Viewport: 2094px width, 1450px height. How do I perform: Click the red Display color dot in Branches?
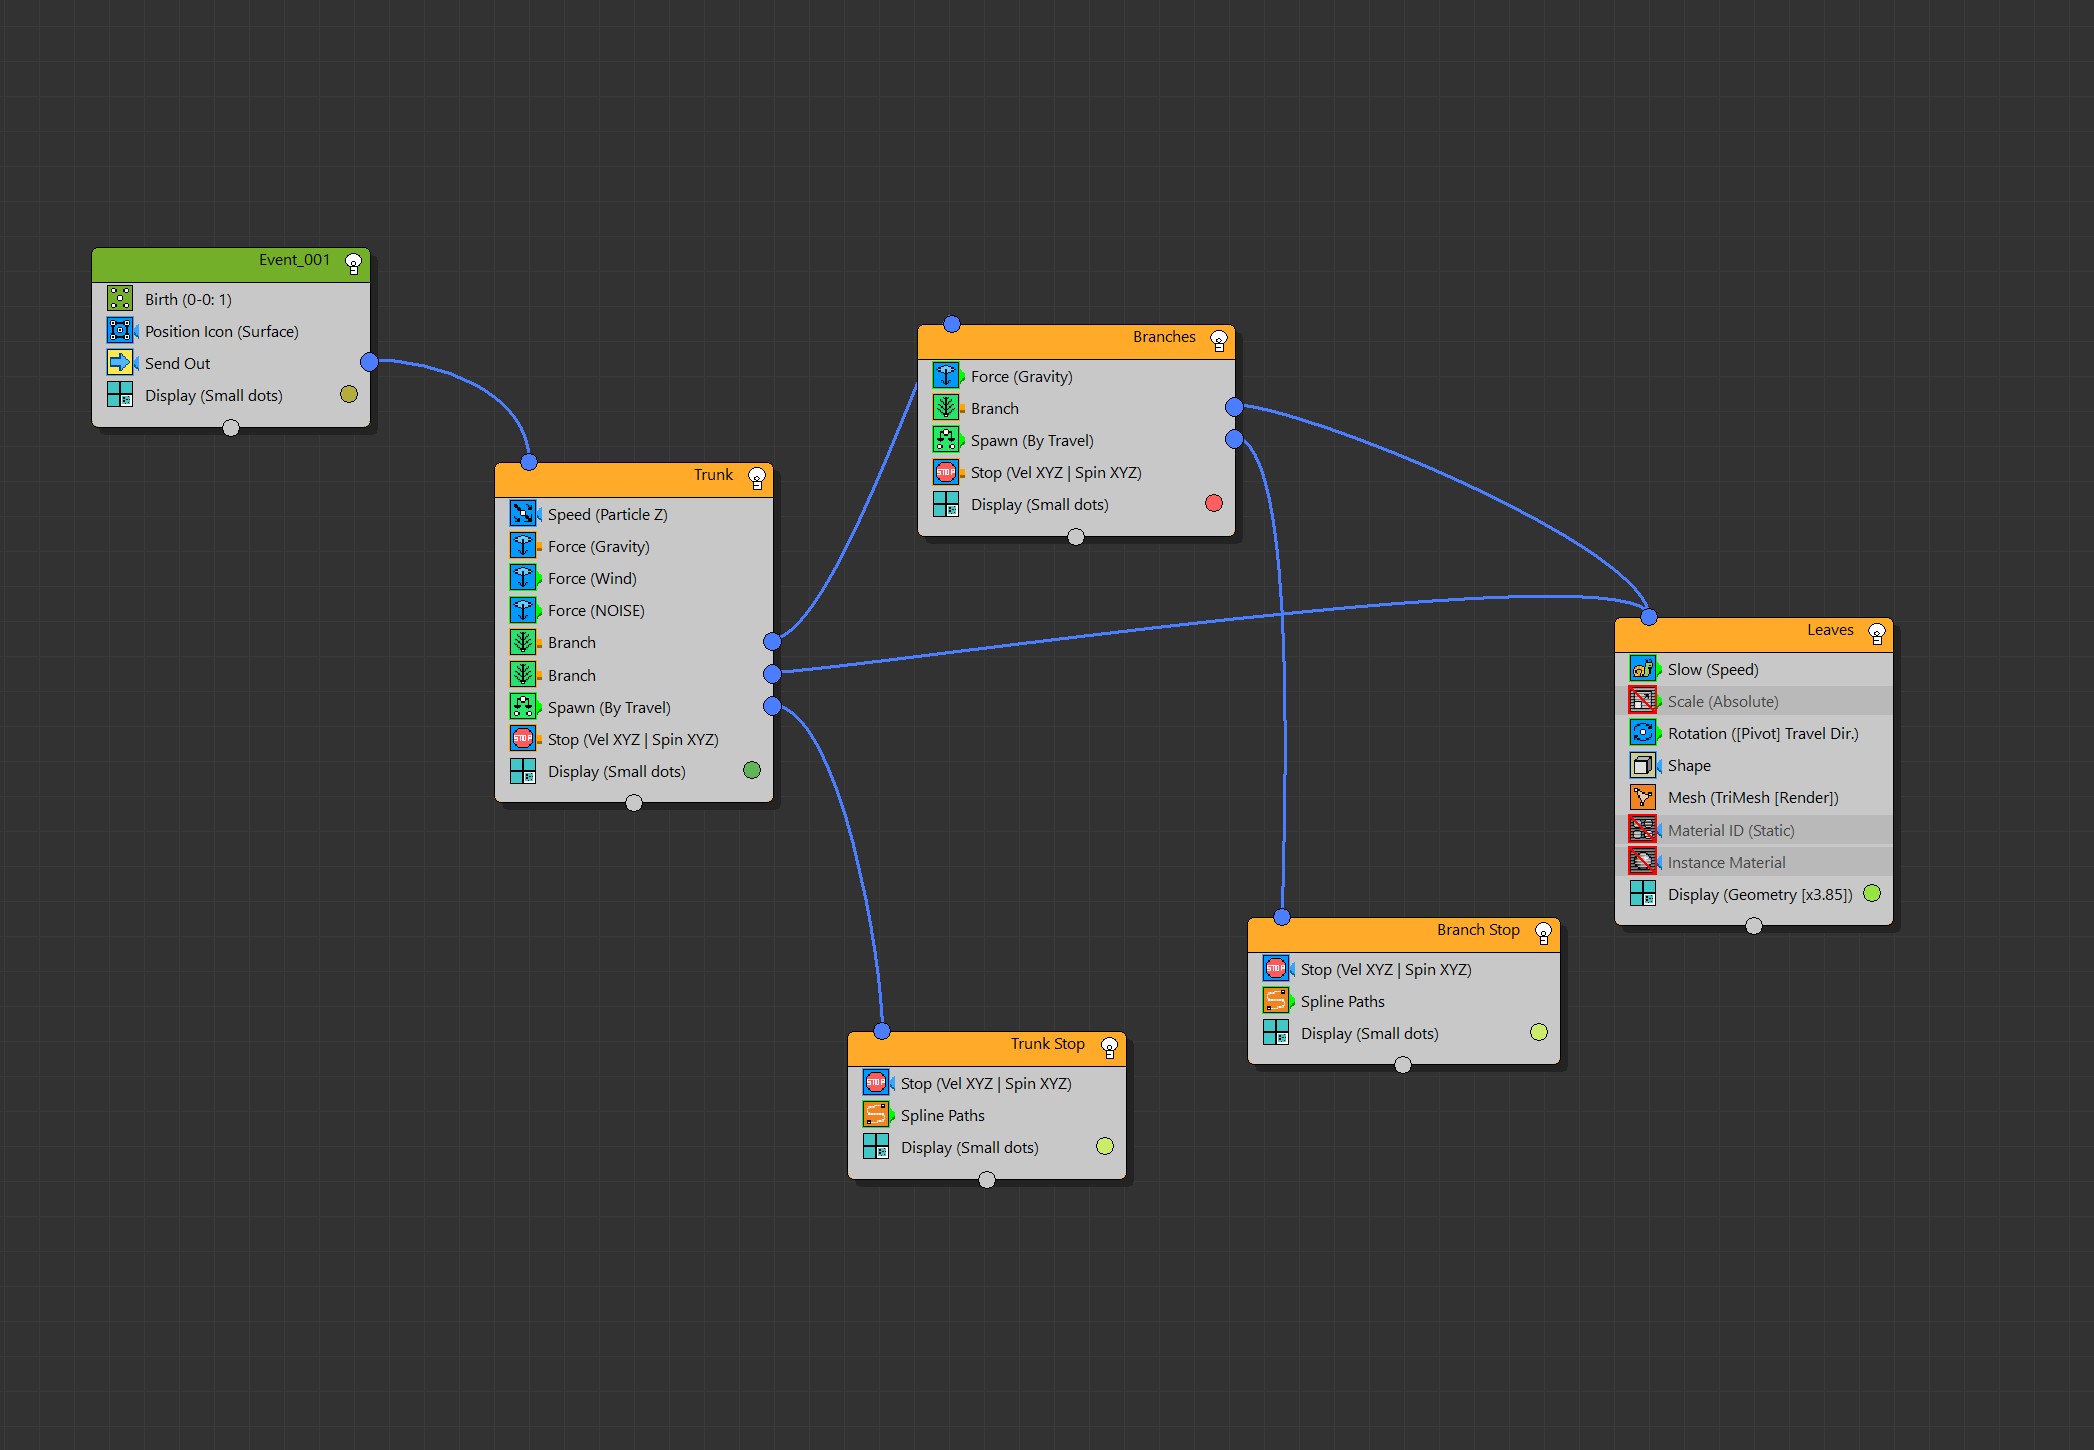point(1214,503)
